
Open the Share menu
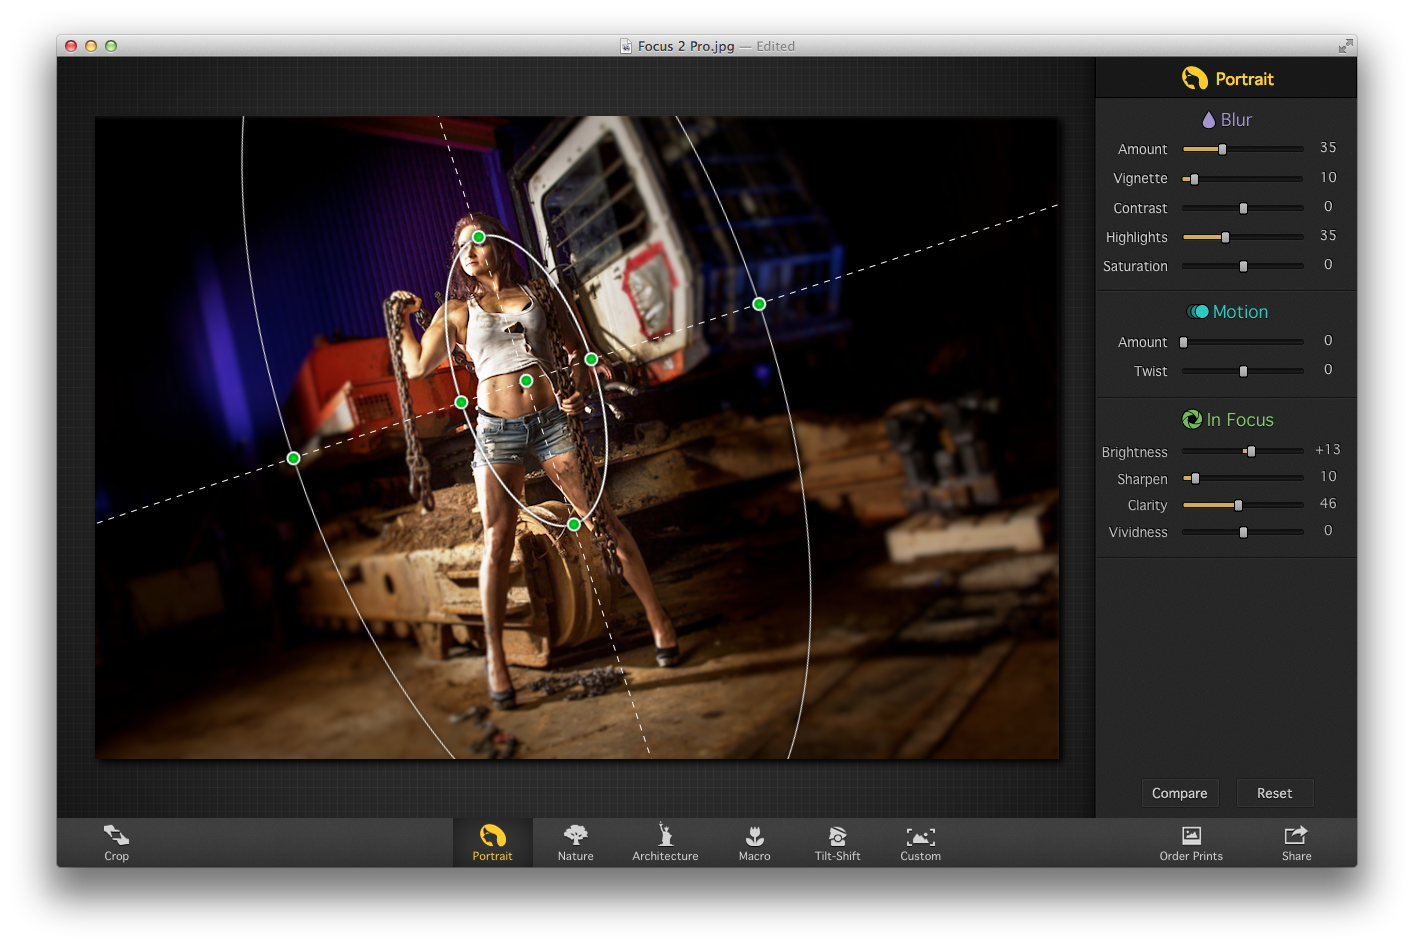click(x=1296, y=842)
